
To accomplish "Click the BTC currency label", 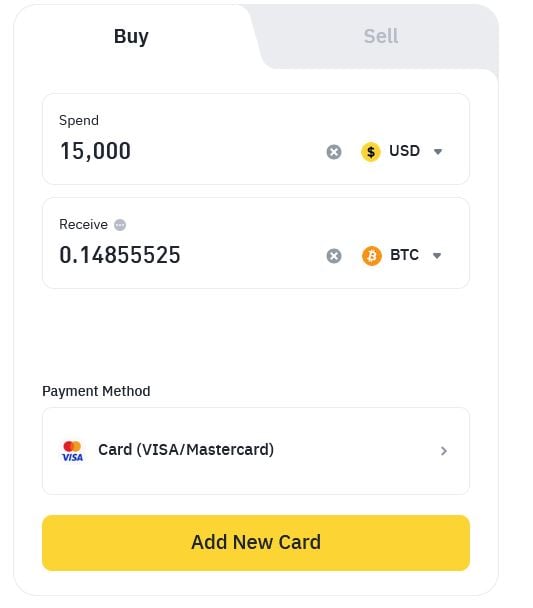I will tap(404, 255).
